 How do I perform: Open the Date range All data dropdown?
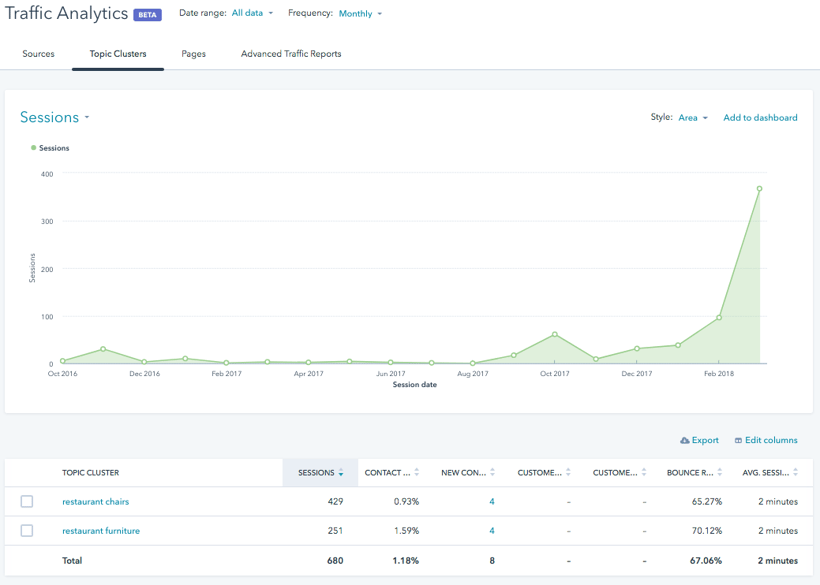[x=252, y=13]
